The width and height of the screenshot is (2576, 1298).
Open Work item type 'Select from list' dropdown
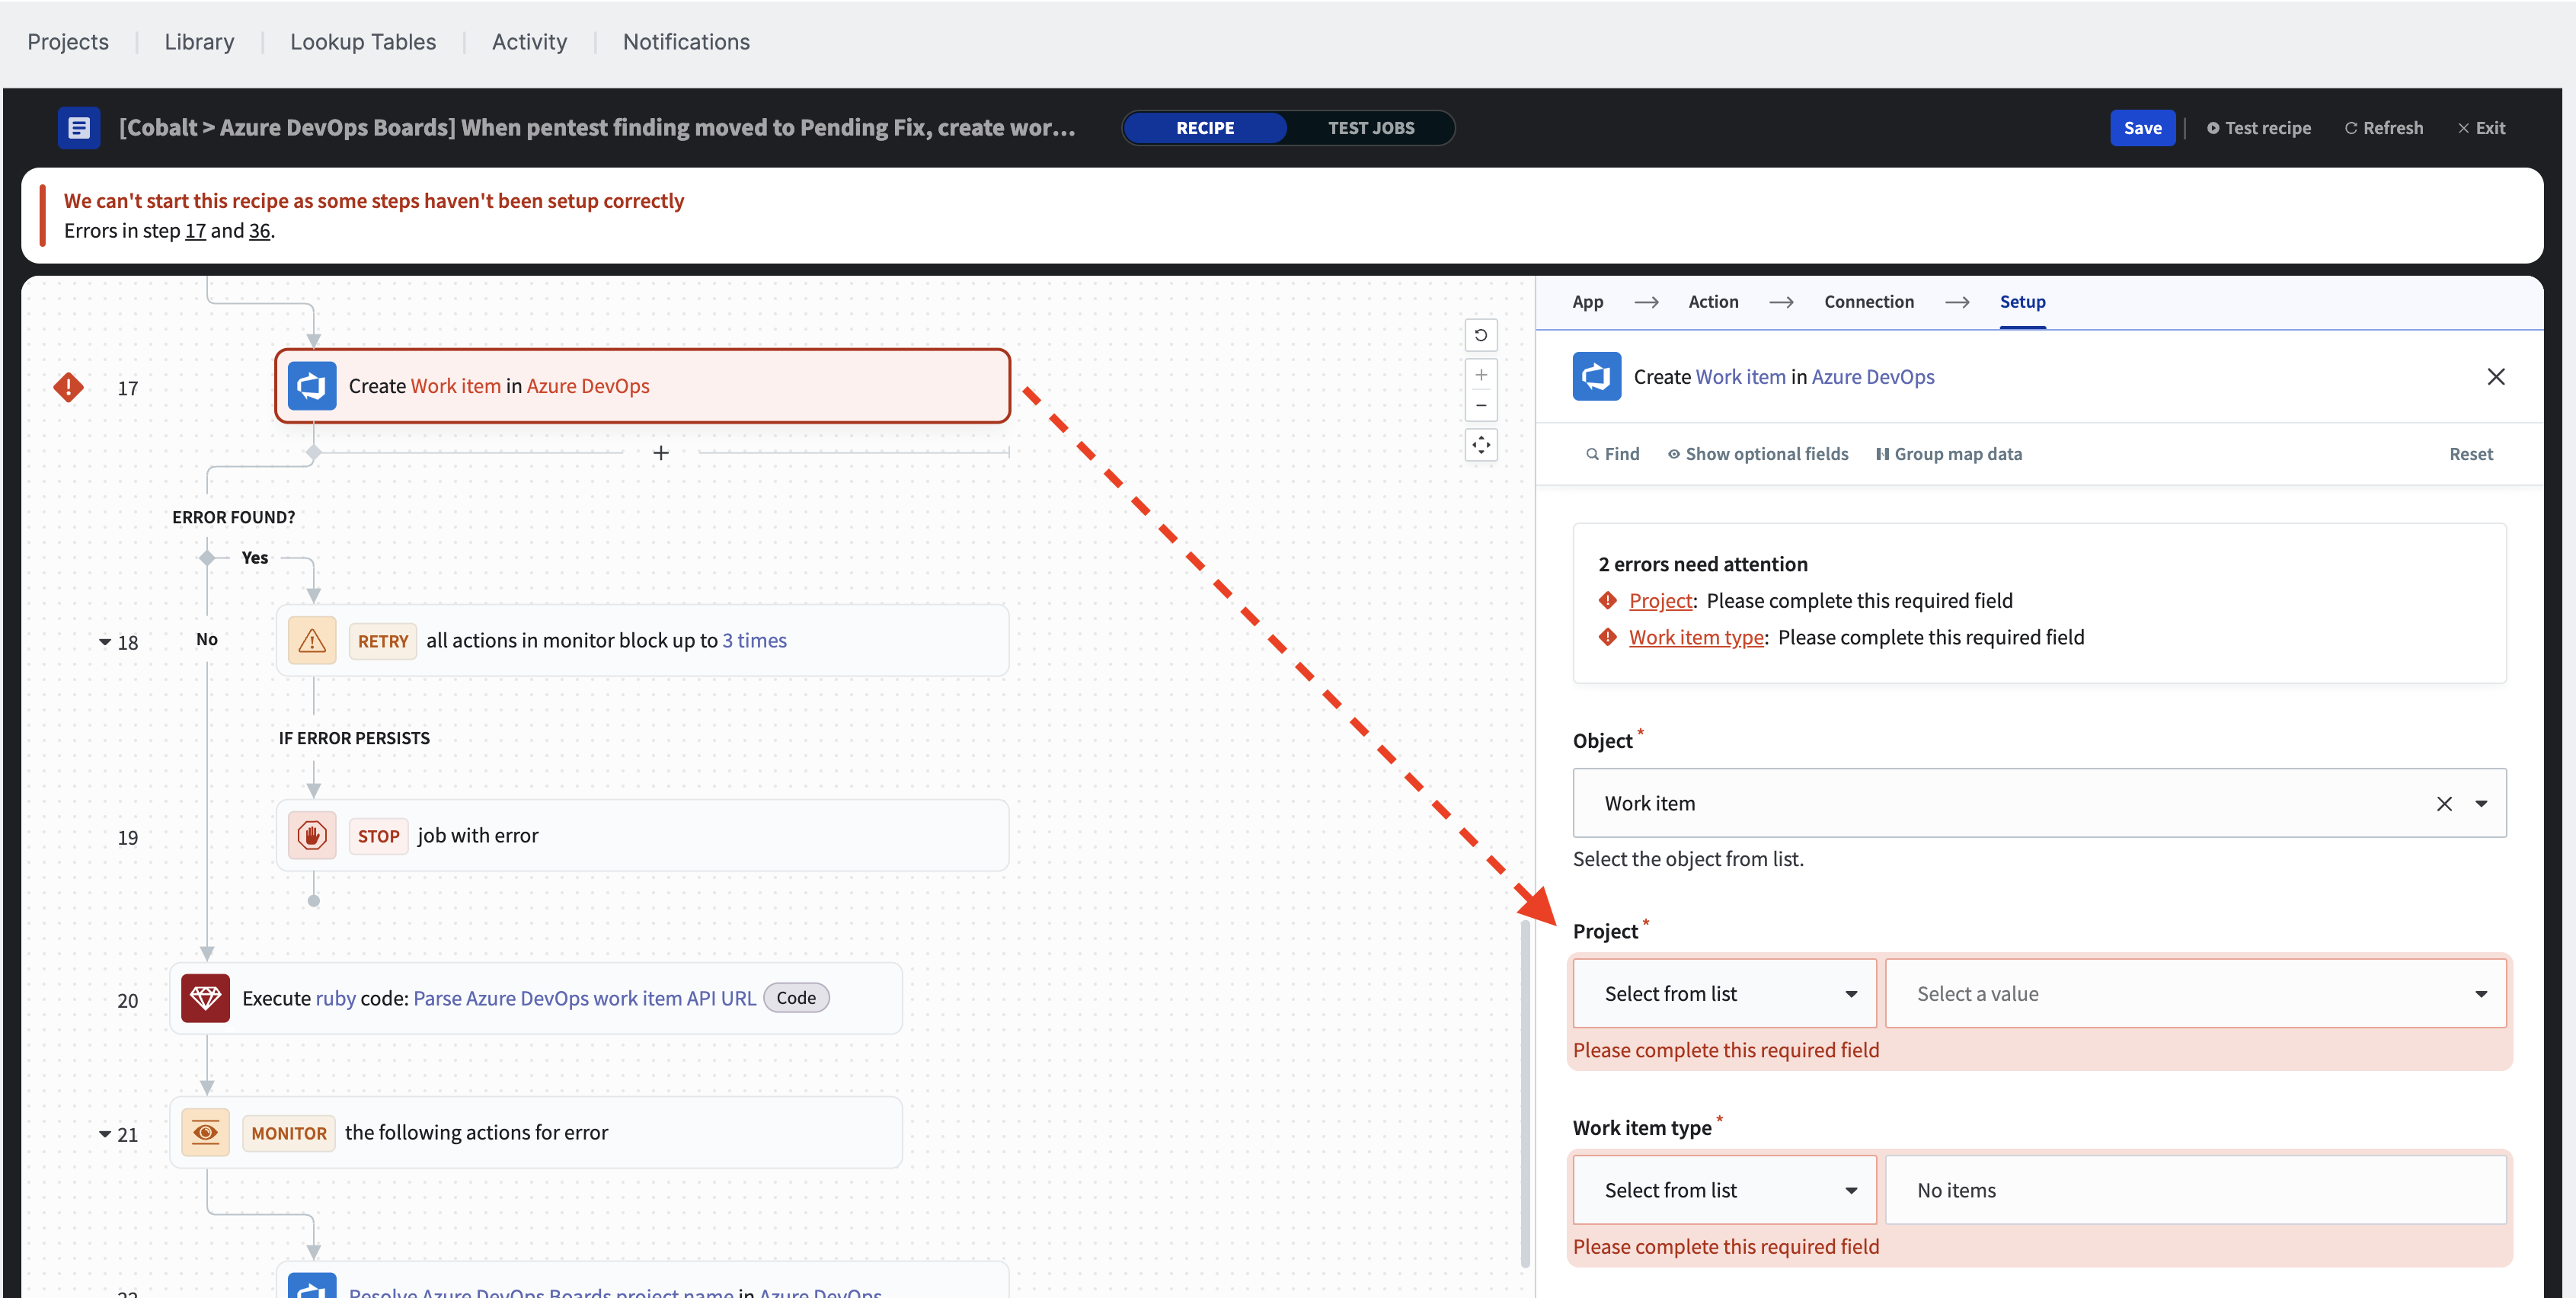point(1725,1190)
